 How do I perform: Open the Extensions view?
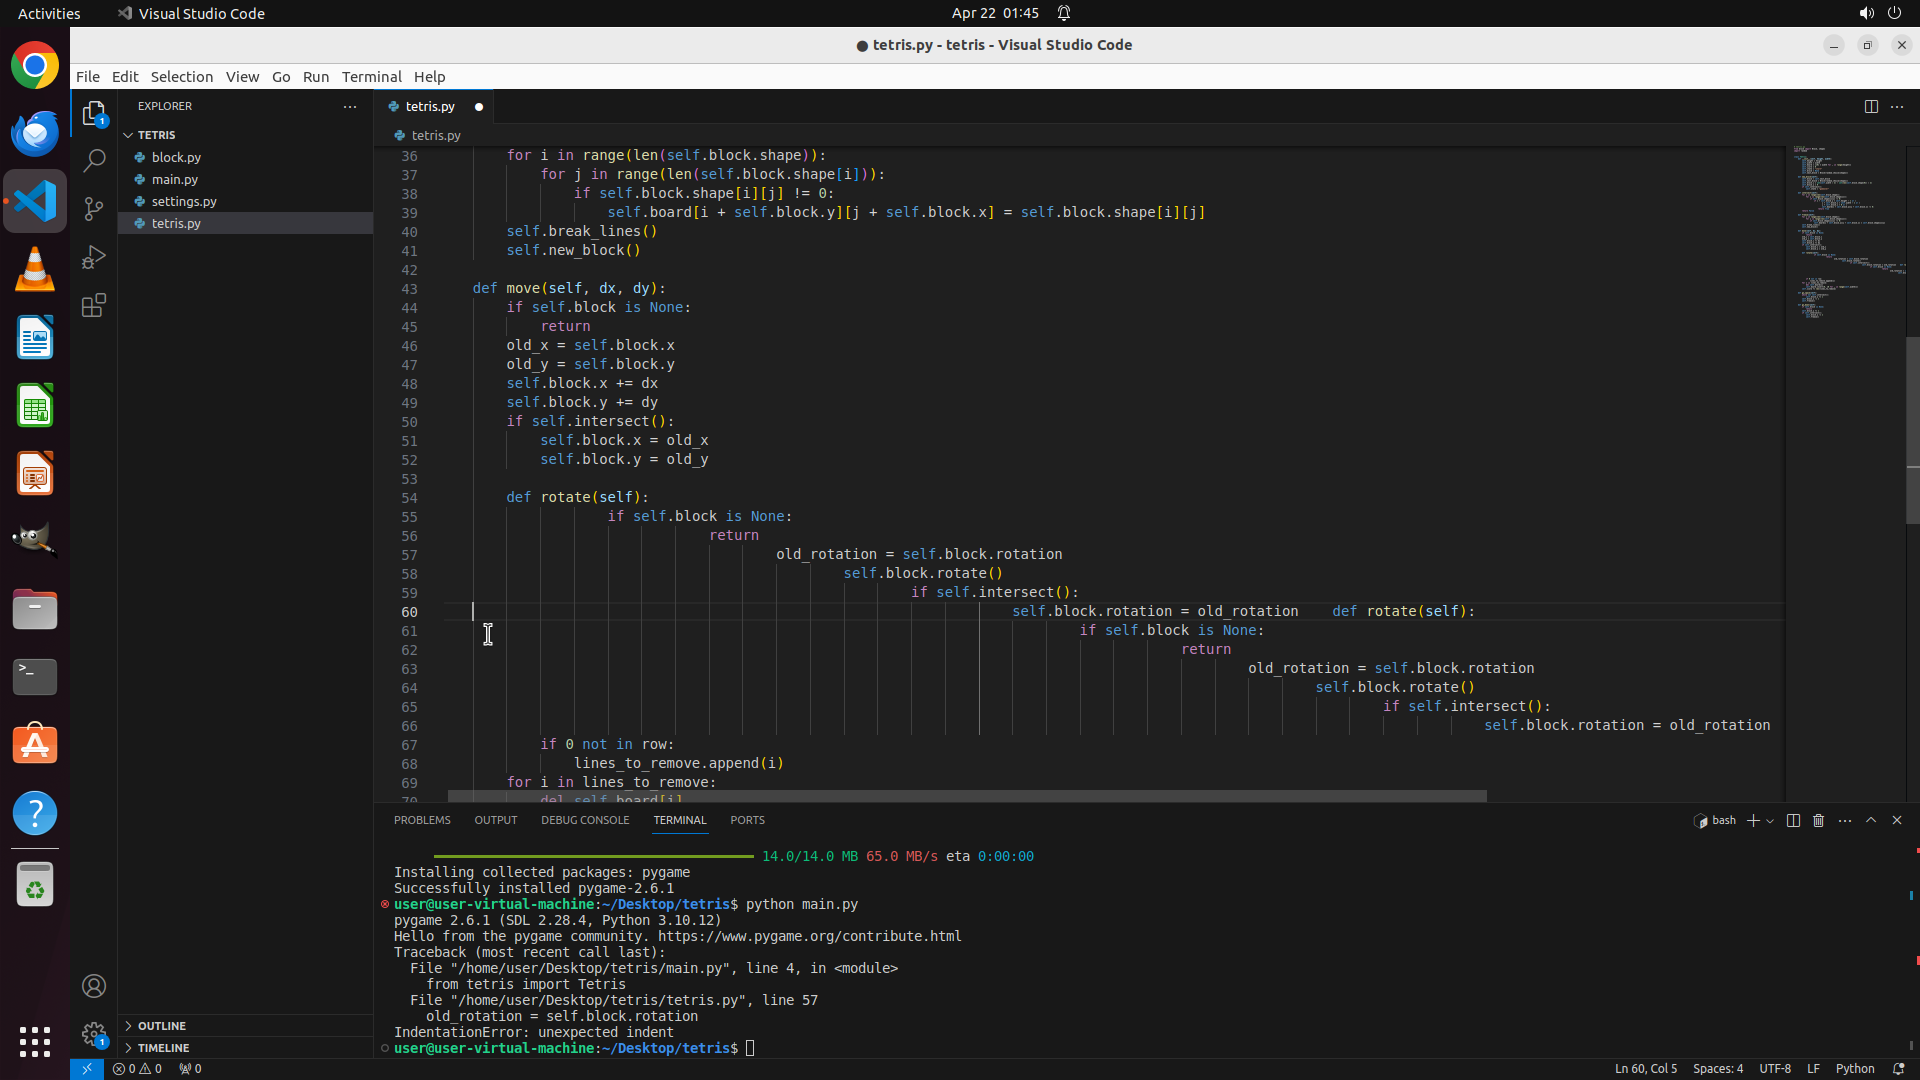(x=94, y=305)
